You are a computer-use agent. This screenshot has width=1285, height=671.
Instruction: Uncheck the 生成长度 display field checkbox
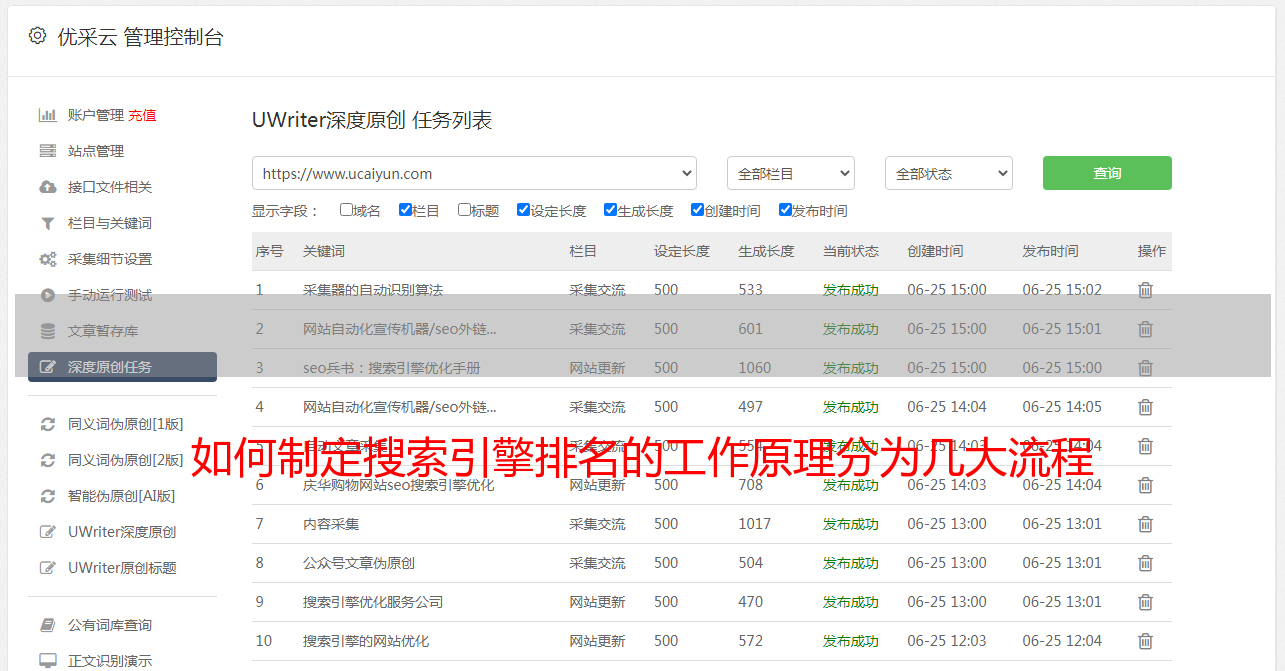pyautogui.click(x=610, y=210)
